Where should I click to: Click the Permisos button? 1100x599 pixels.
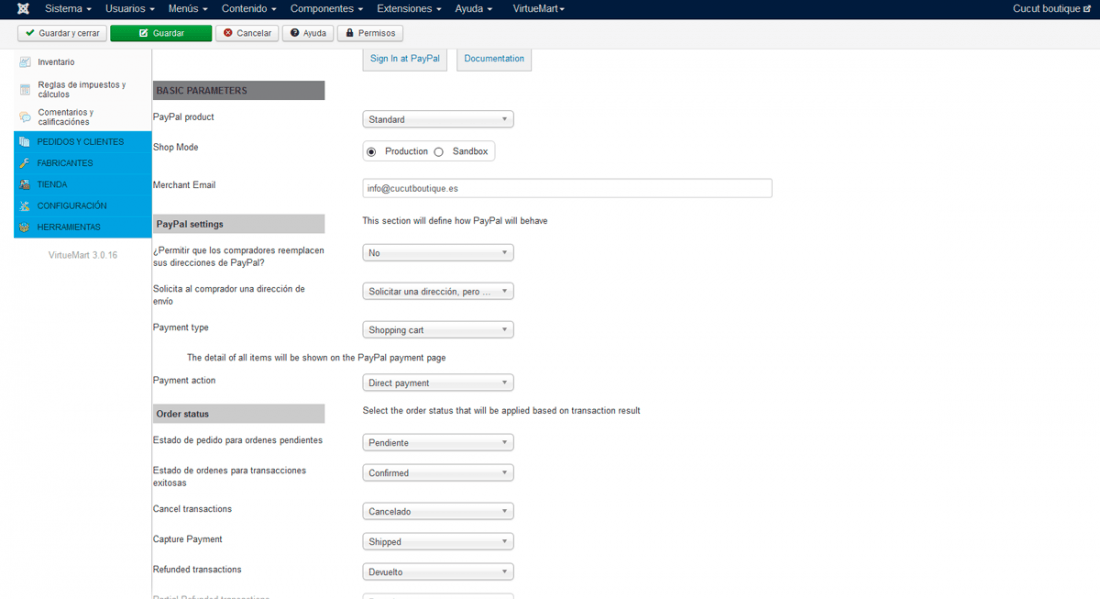click(x=370, y=33)
